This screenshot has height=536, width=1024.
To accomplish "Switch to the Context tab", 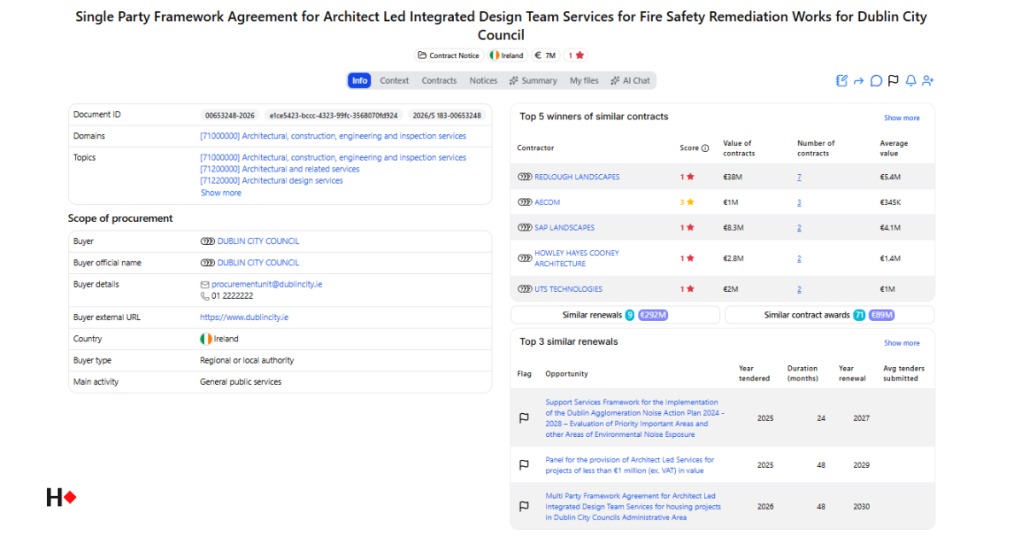I will (x=394, y=81).
